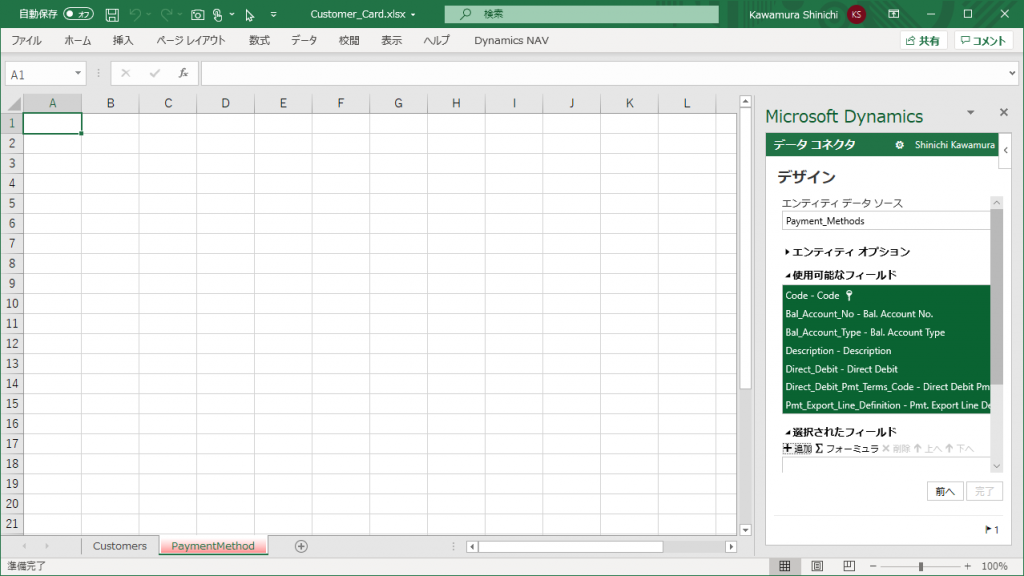Open the Microsoft Dynamics pane options dropdown
Image resolution: width=1024 pixels, height=576 pixels.
coord(970,113)
